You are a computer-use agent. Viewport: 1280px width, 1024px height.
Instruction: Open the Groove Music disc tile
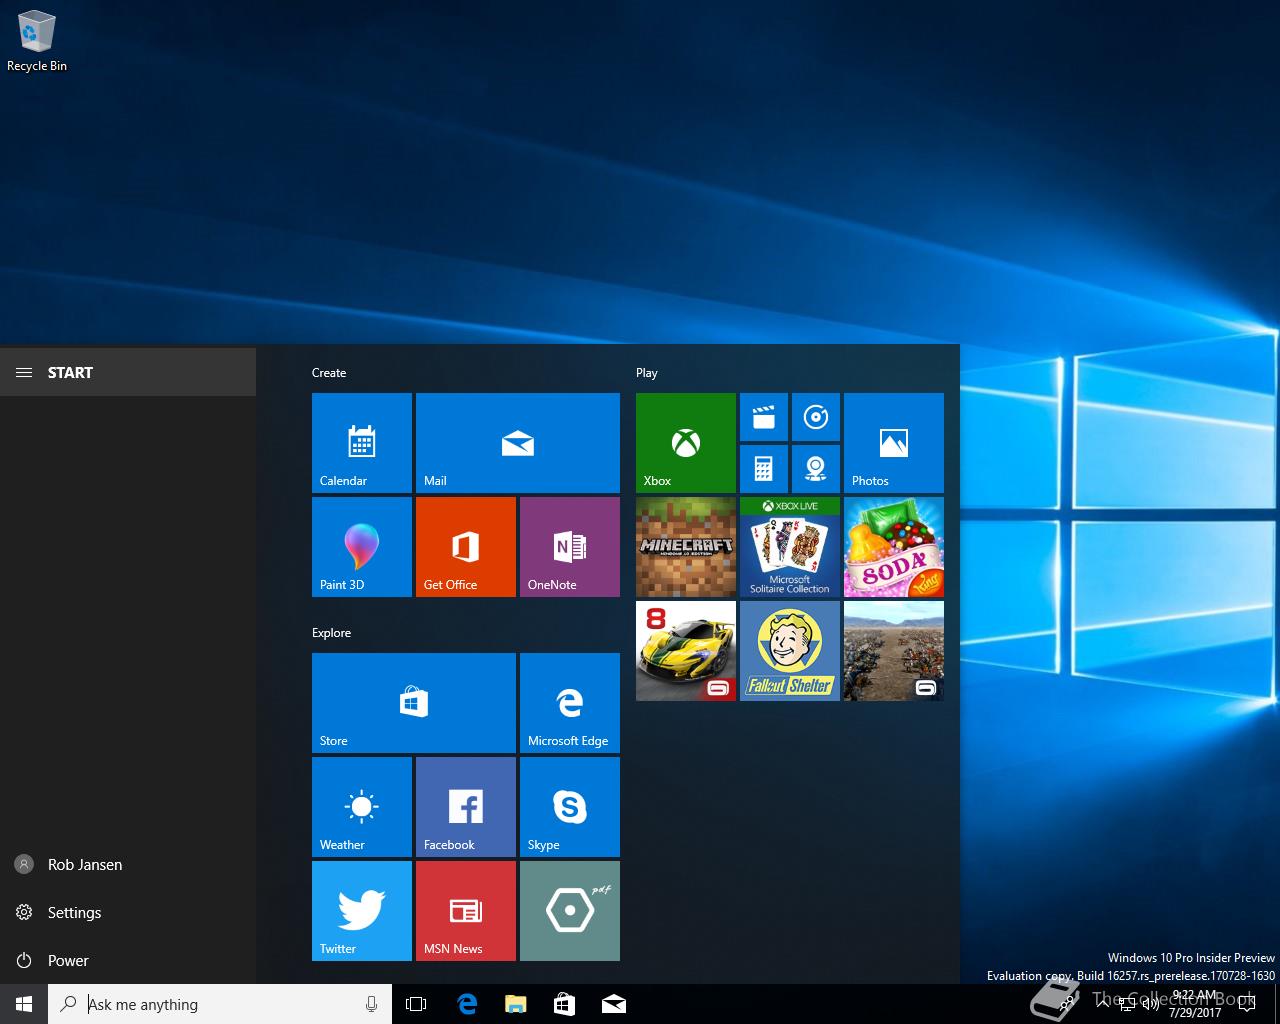pyautogui.click(x=816, y=417)
